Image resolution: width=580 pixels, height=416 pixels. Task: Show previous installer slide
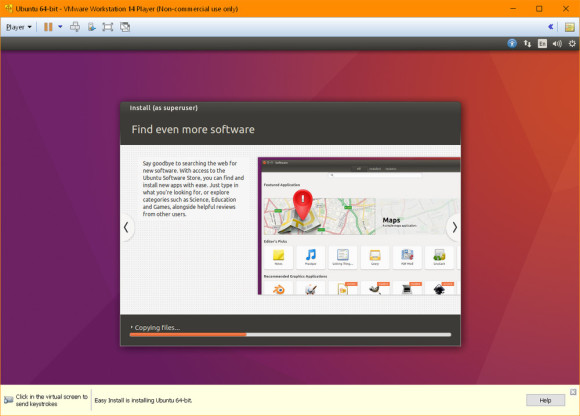(127, 227)
